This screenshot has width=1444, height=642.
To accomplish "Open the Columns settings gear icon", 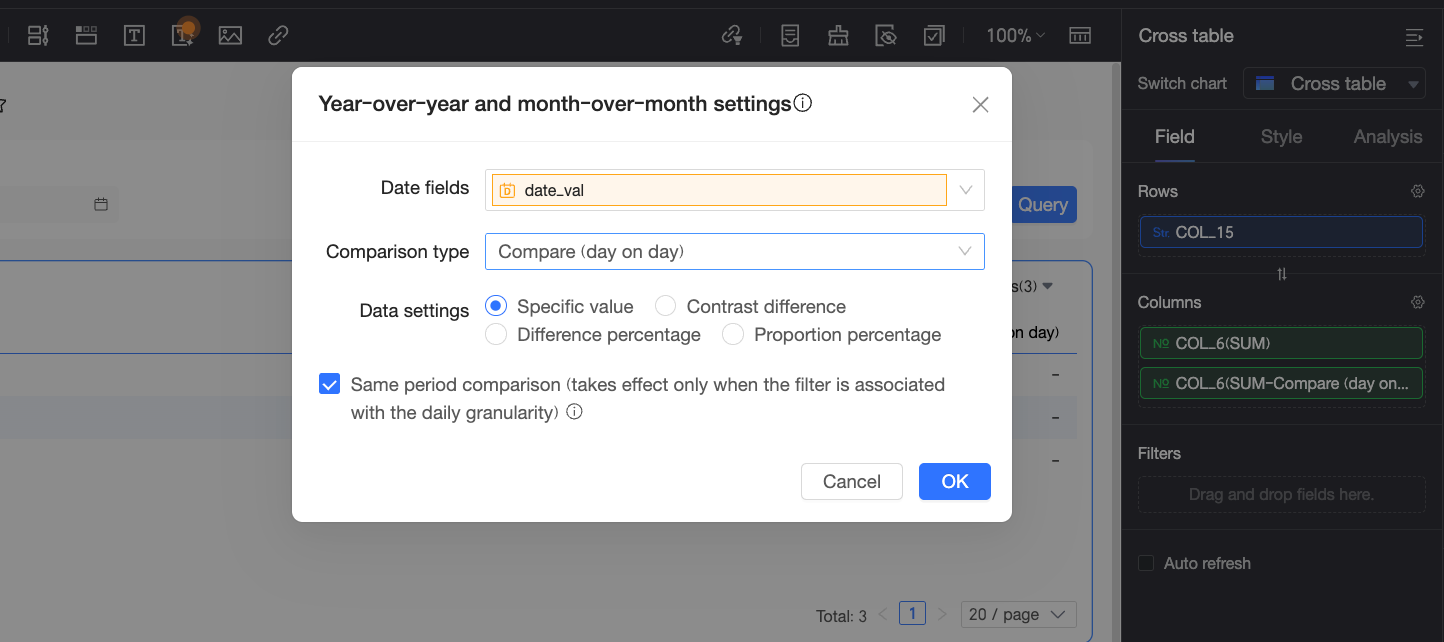I will [x=1417, y=302].
